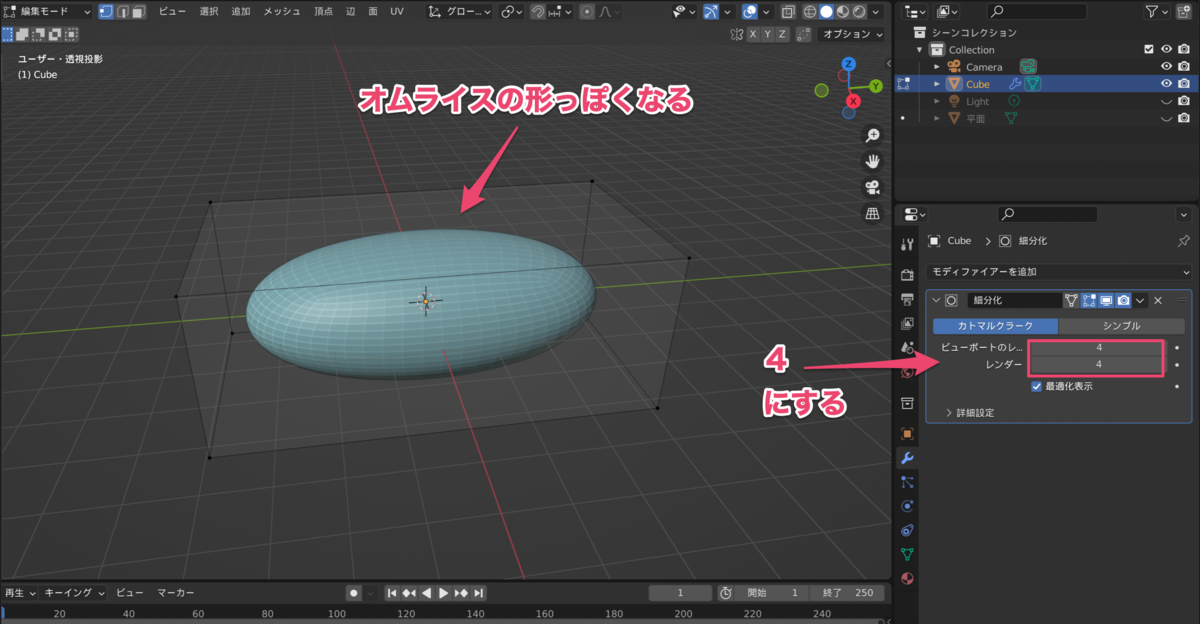Click Cube's mesh data icon in outliner
The height and width of the screenshot is (624, 1200).
click(x=1034, y=84)
